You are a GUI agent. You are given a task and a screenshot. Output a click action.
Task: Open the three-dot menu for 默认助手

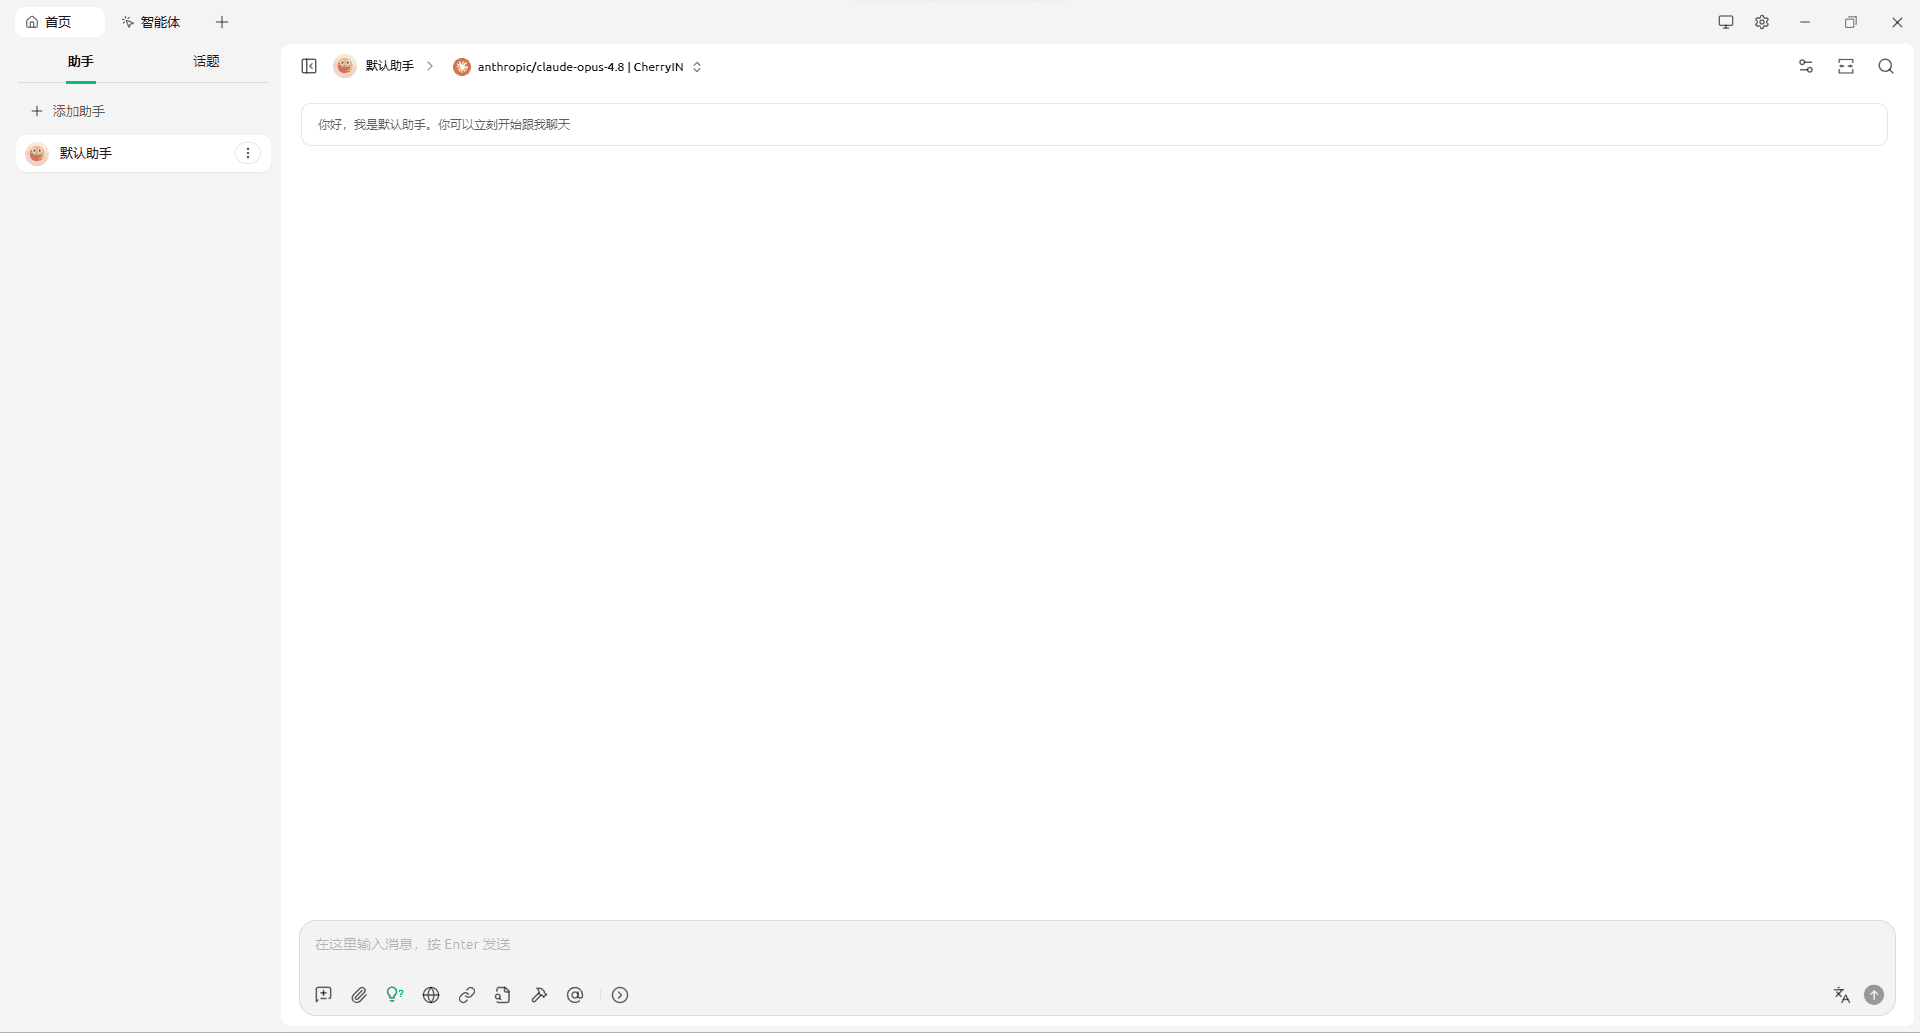[248, 153]
